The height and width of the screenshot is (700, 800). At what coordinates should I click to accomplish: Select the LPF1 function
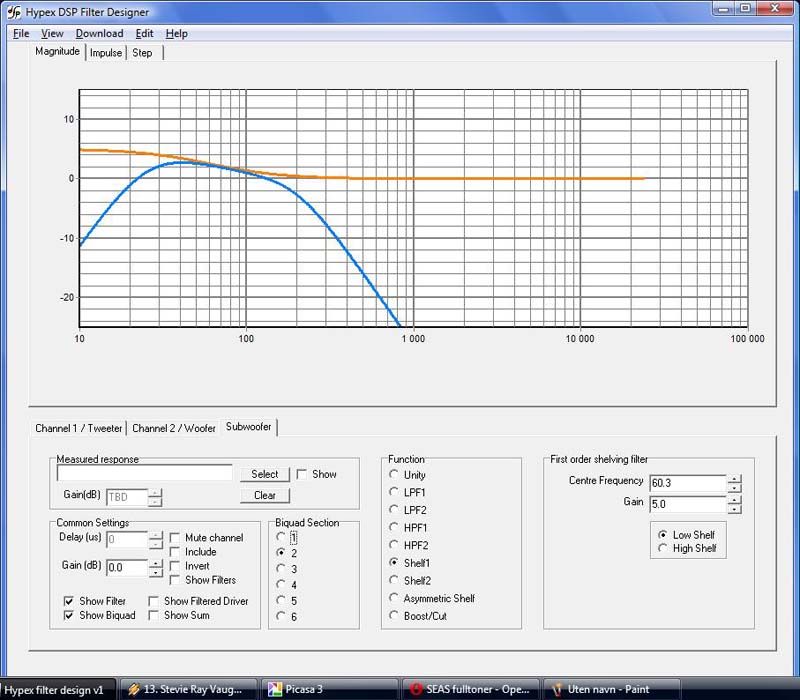tap(393, 492)
